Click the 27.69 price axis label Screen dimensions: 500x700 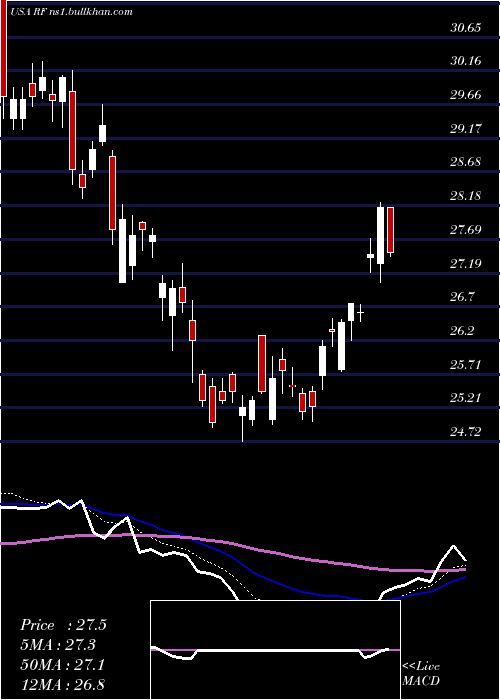coord(466,230)
